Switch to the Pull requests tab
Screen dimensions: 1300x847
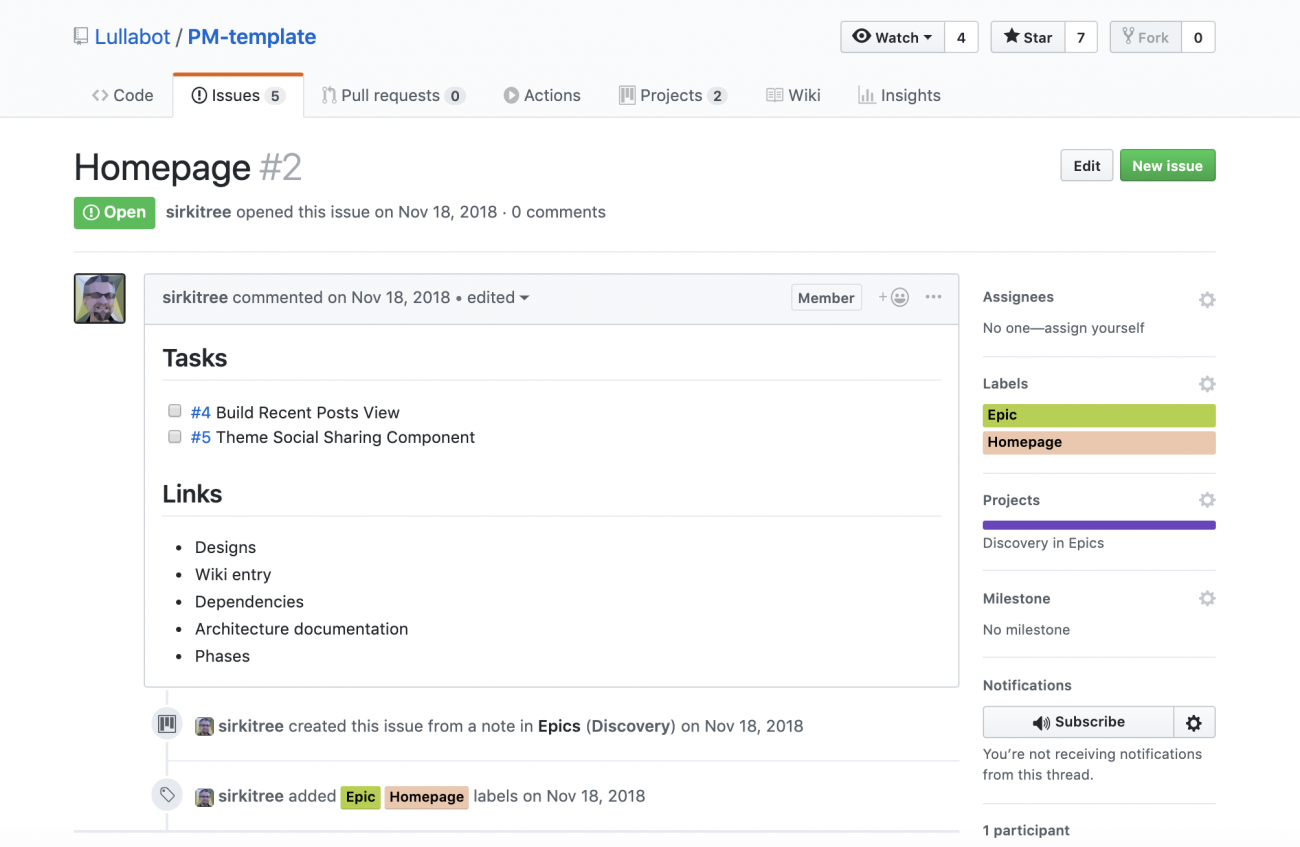pos(392,95)
